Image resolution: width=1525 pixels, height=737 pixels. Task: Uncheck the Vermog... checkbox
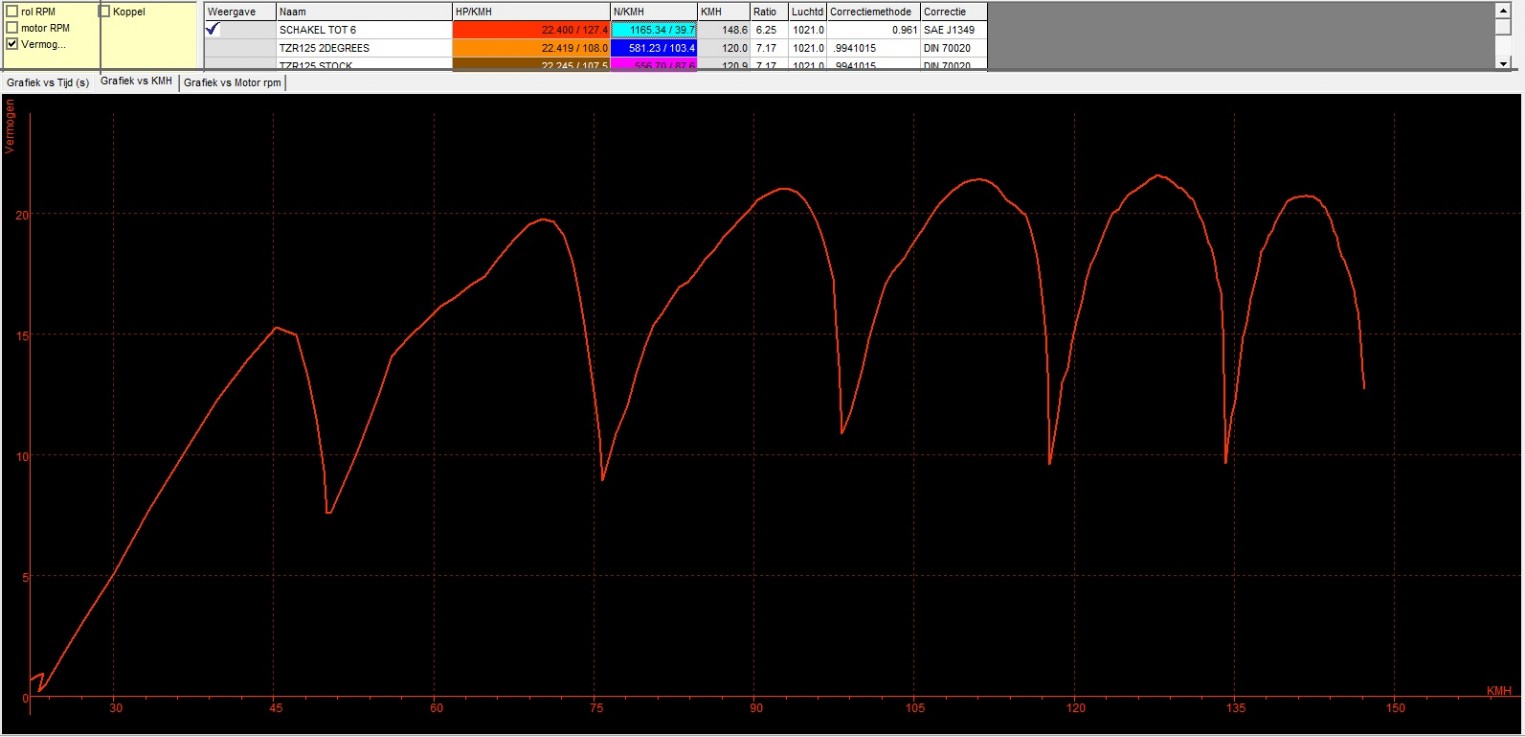12,44
